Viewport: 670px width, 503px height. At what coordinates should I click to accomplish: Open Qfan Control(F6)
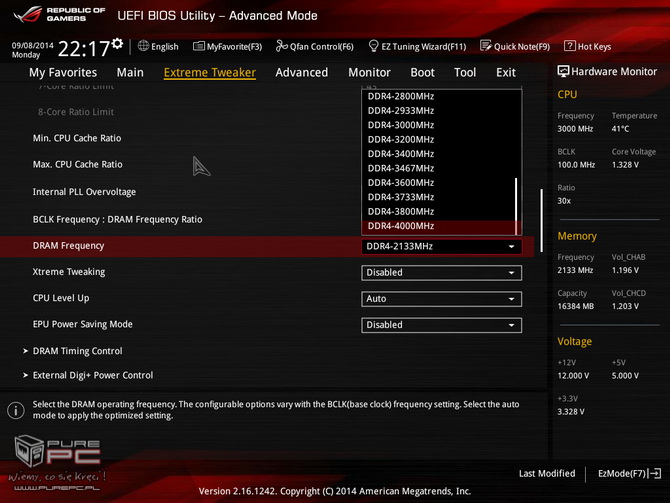314,46
